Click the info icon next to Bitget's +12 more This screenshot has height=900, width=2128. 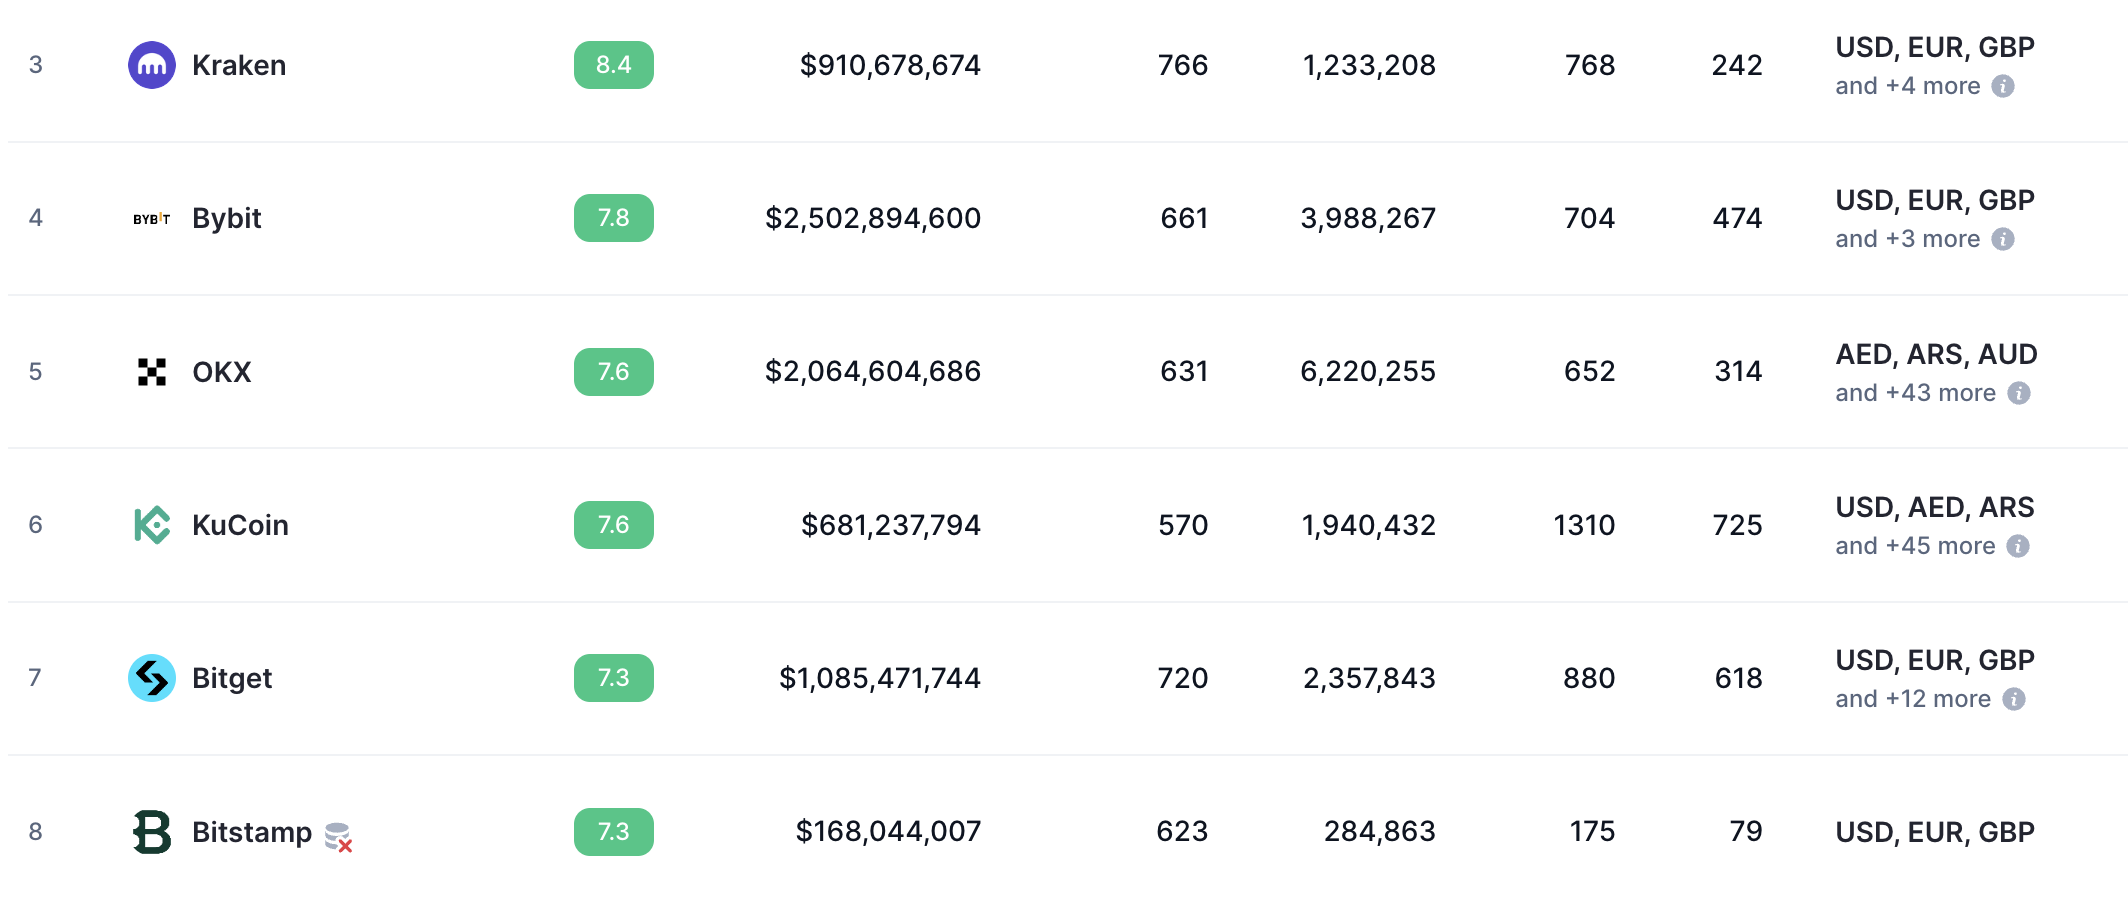click(2014, 699)
